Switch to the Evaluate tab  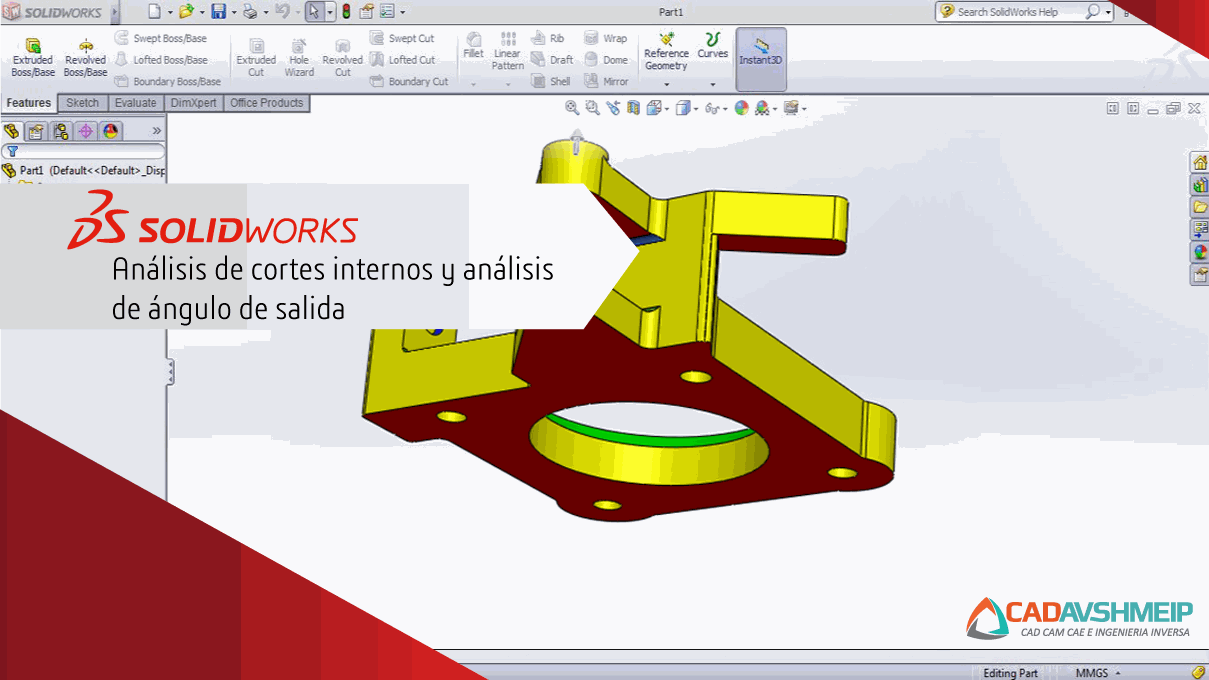pos(136,103)
